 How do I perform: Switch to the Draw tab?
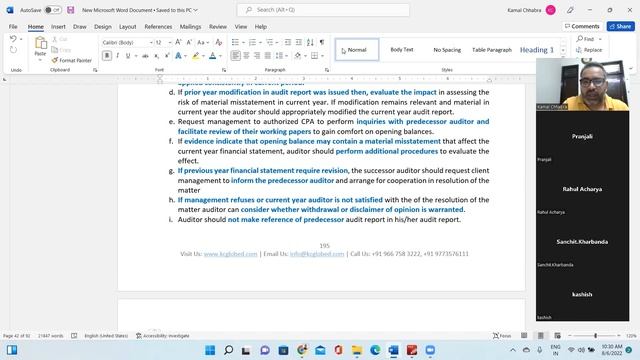[x=80, y=27]
